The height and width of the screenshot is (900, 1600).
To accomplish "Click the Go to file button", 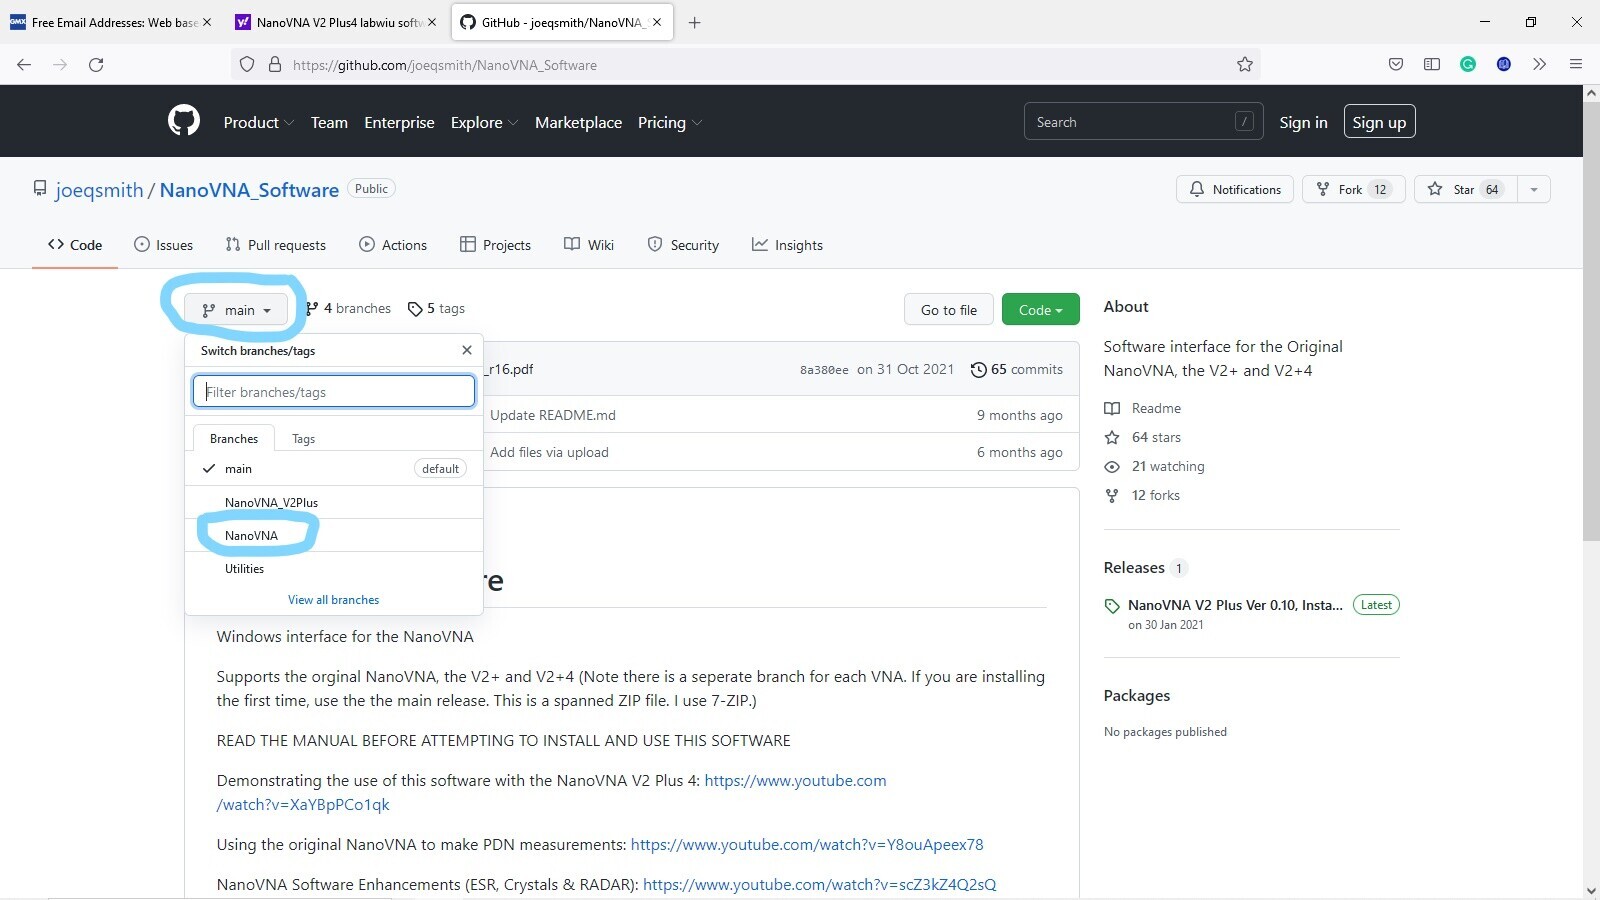I will coord(948,310).
